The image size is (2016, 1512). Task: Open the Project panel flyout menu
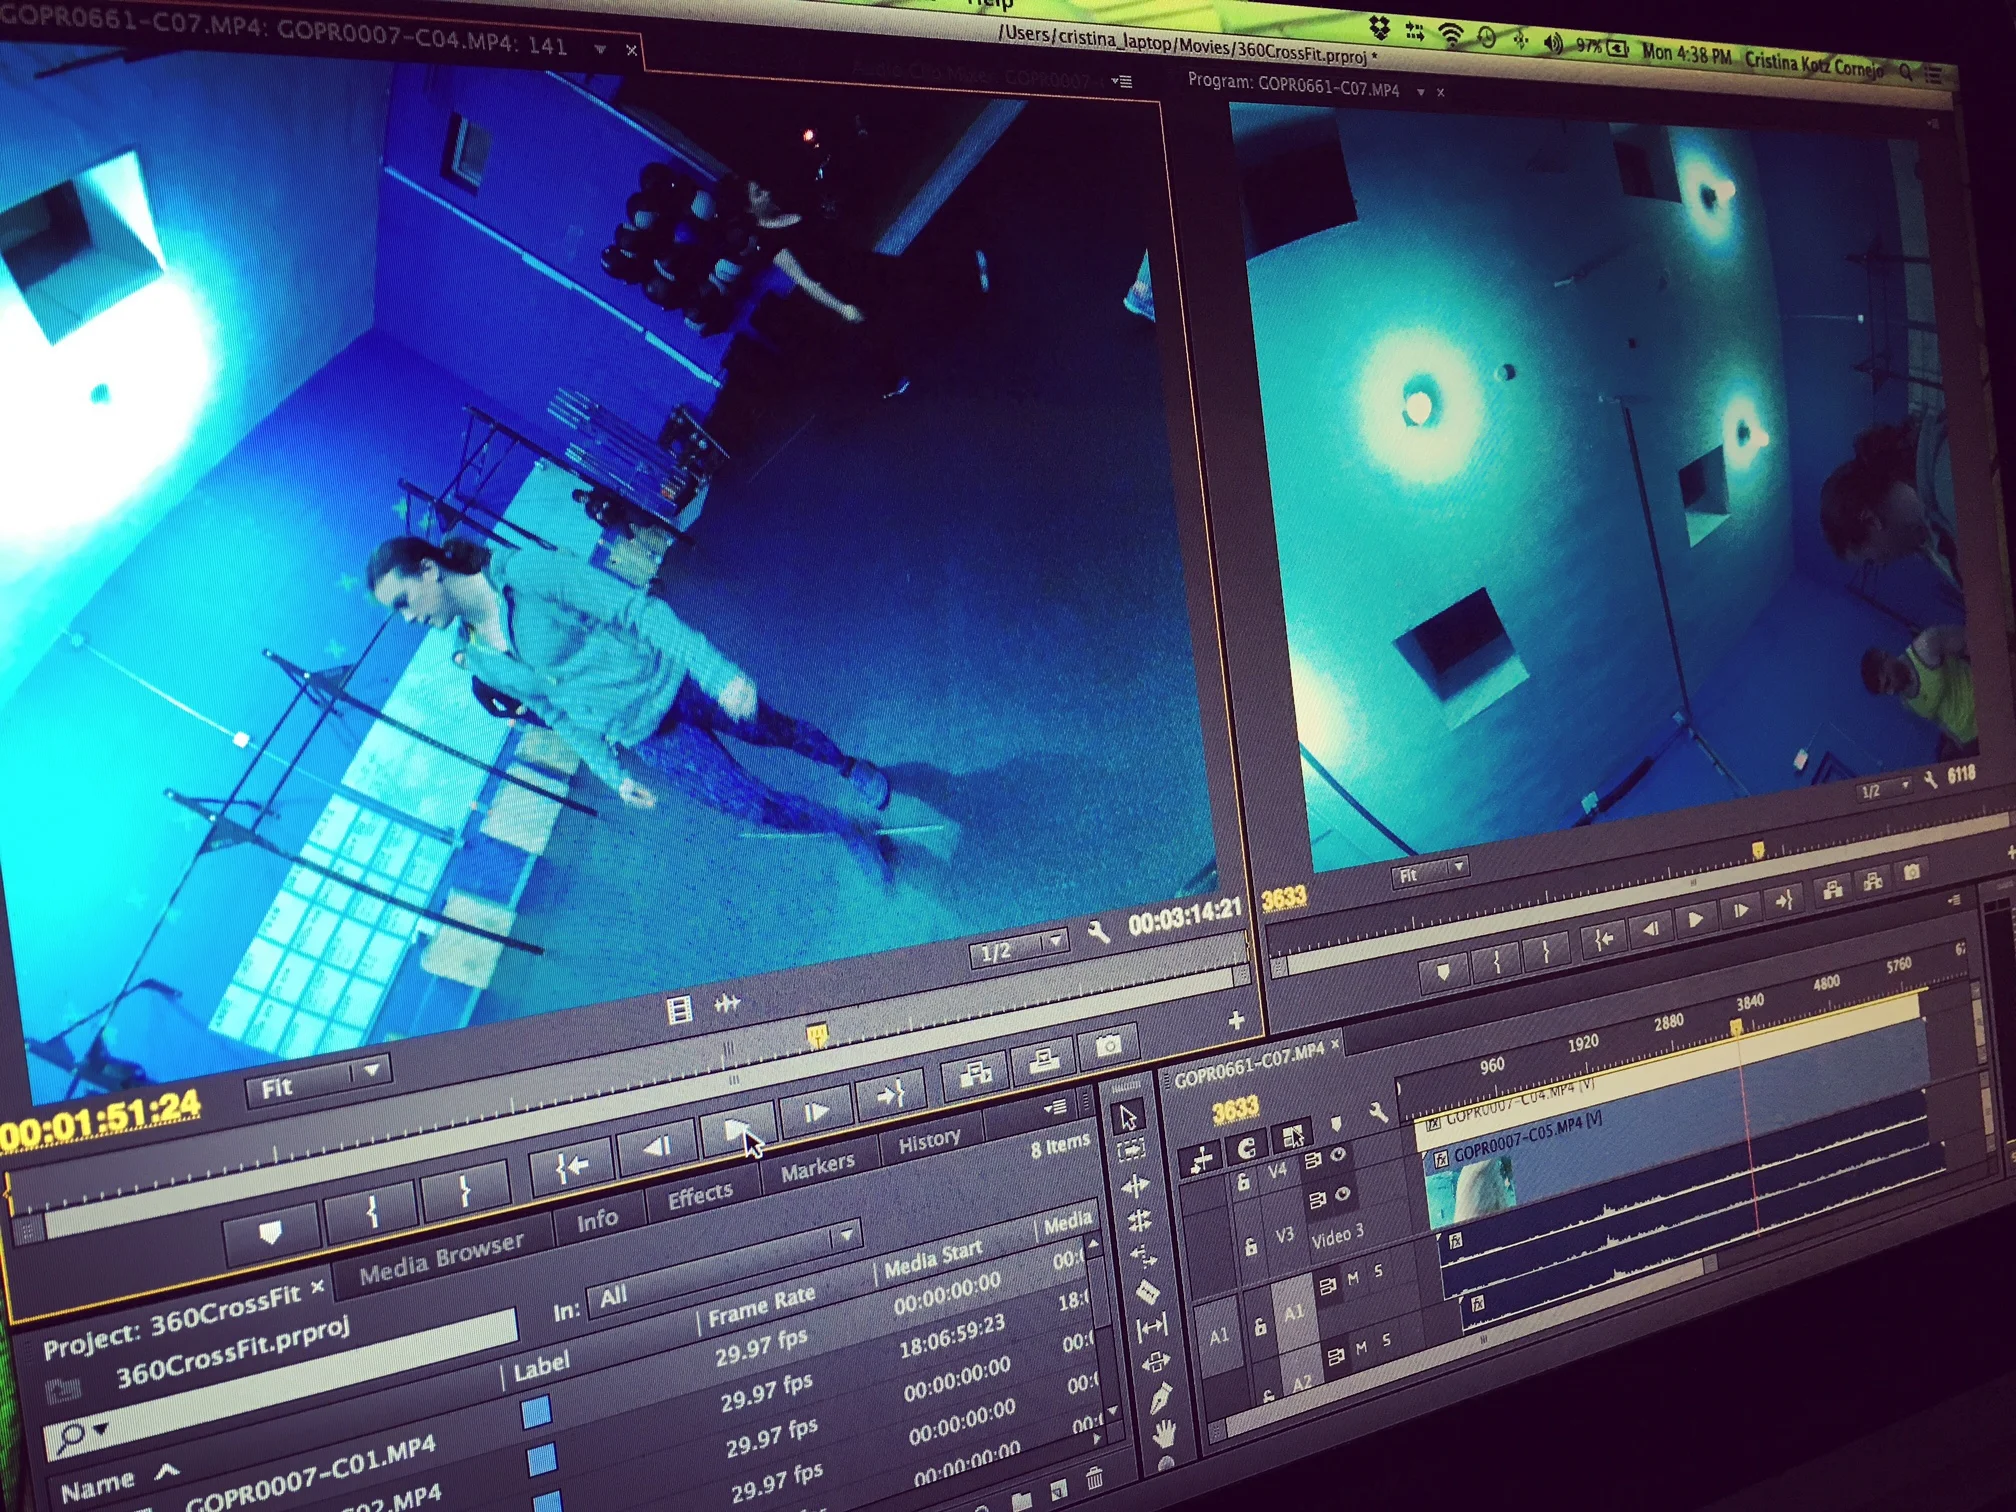pyautogui.click(x=1055, y=1106)
